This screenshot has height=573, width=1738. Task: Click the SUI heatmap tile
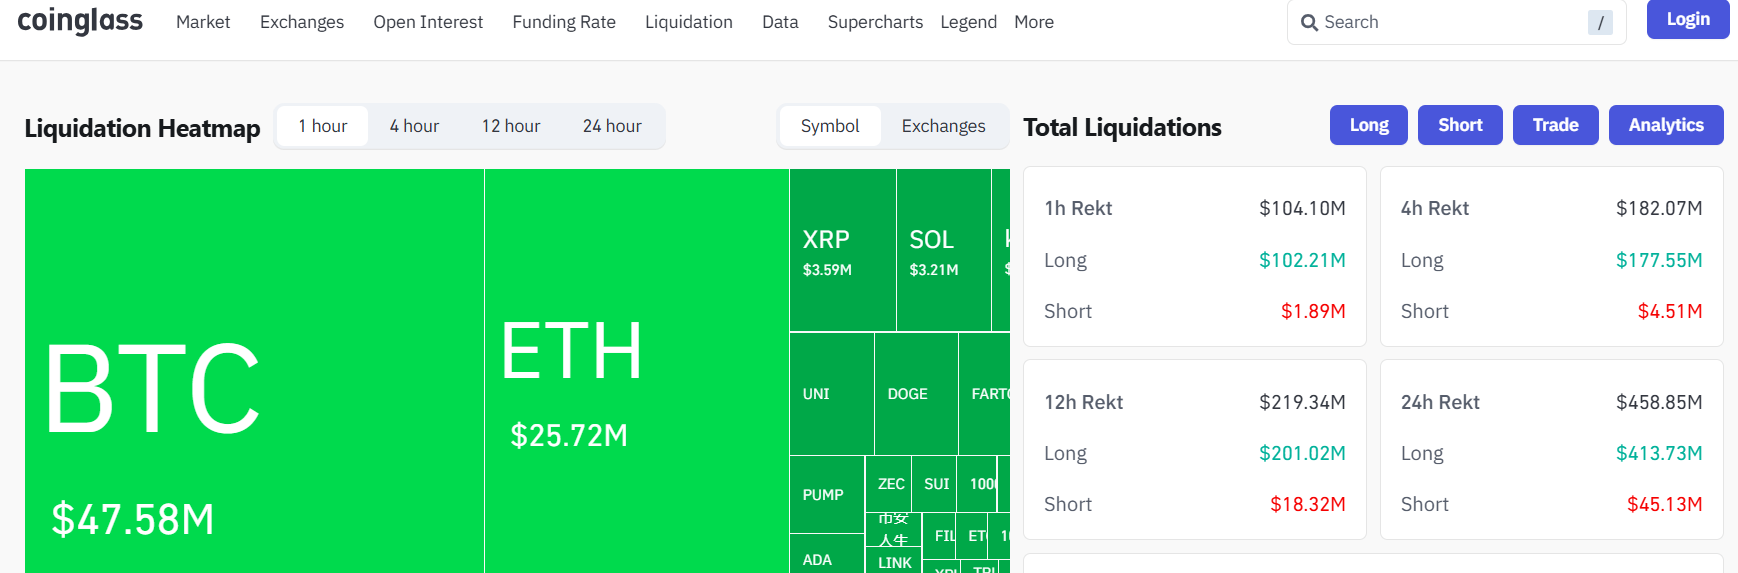(936, 484)
